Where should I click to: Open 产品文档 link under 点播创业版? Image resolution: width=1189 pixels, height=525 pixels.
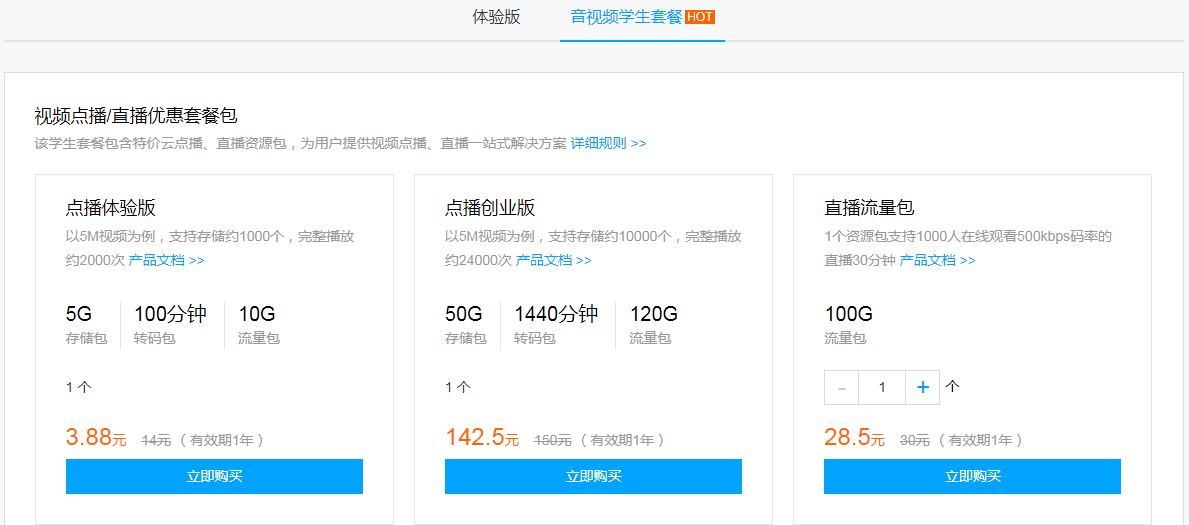pyautogui.click(x=553, y=260)
